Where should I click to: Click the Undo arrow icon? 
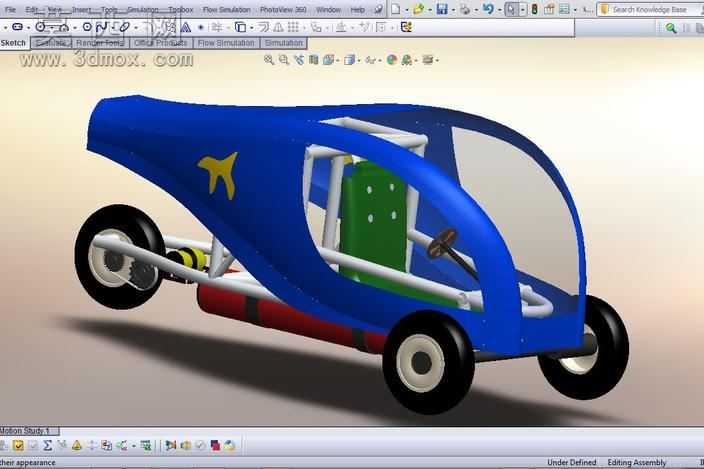click(x=488, y=9)
